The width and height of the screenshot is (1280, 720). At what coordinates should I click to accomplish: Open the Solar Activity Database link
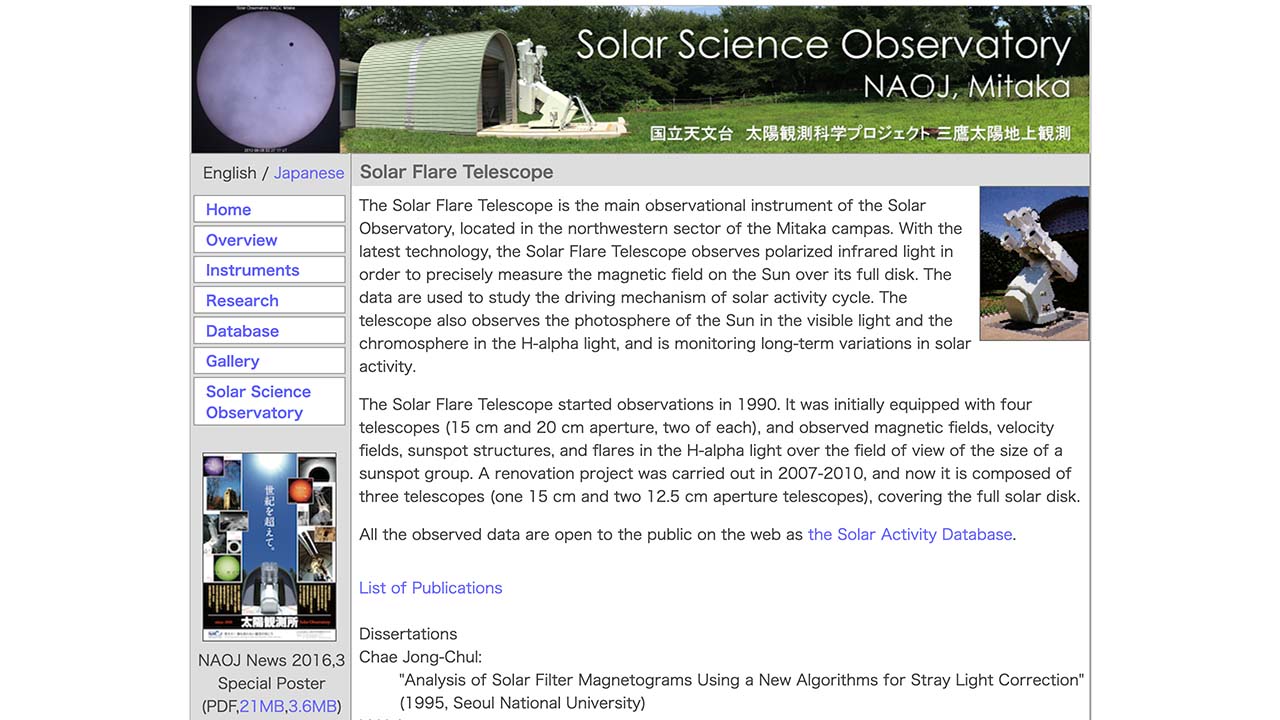tap(909, 534)
